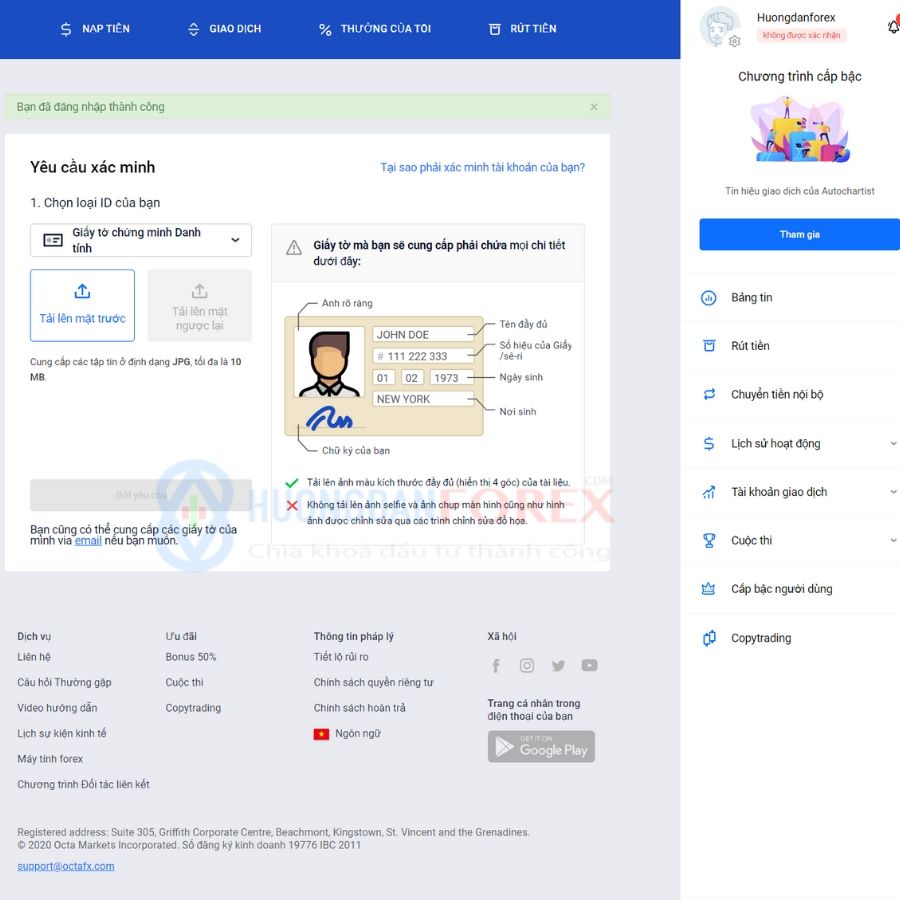Click the Tài khoản giao dịch chart icon

709,492
